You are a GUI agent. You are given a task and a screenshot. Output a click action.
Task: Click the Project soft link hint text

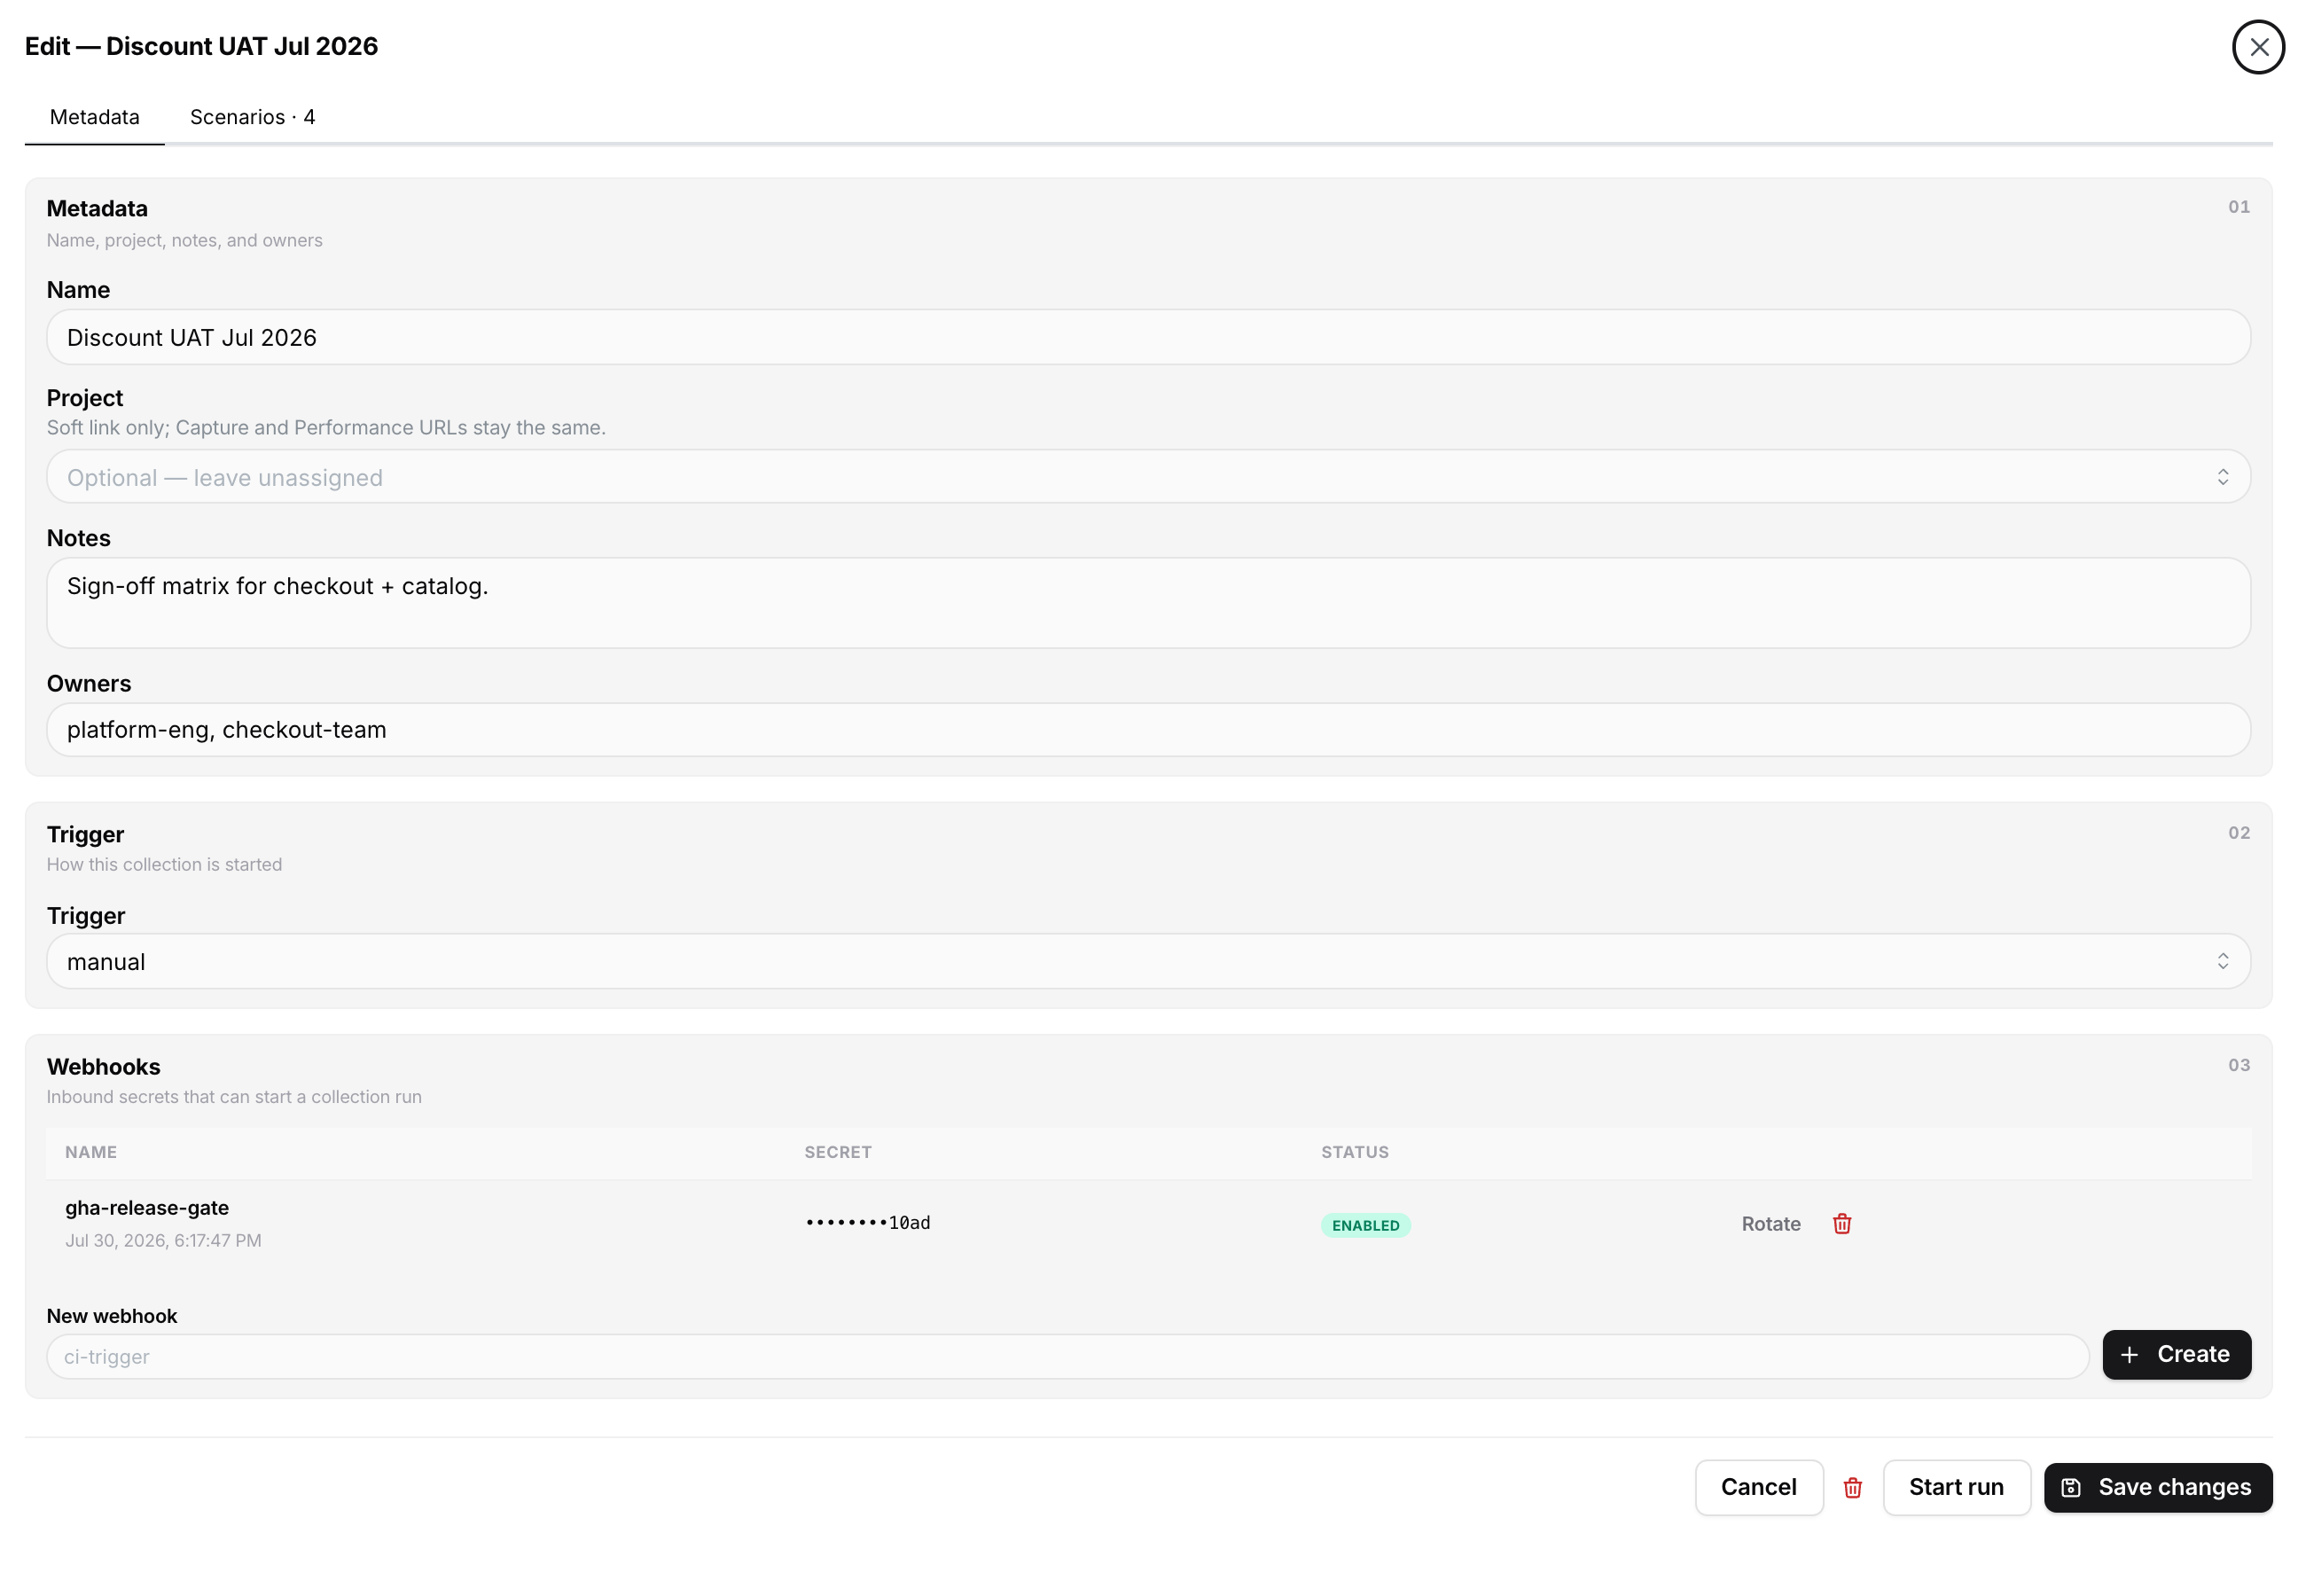(326, 427)
